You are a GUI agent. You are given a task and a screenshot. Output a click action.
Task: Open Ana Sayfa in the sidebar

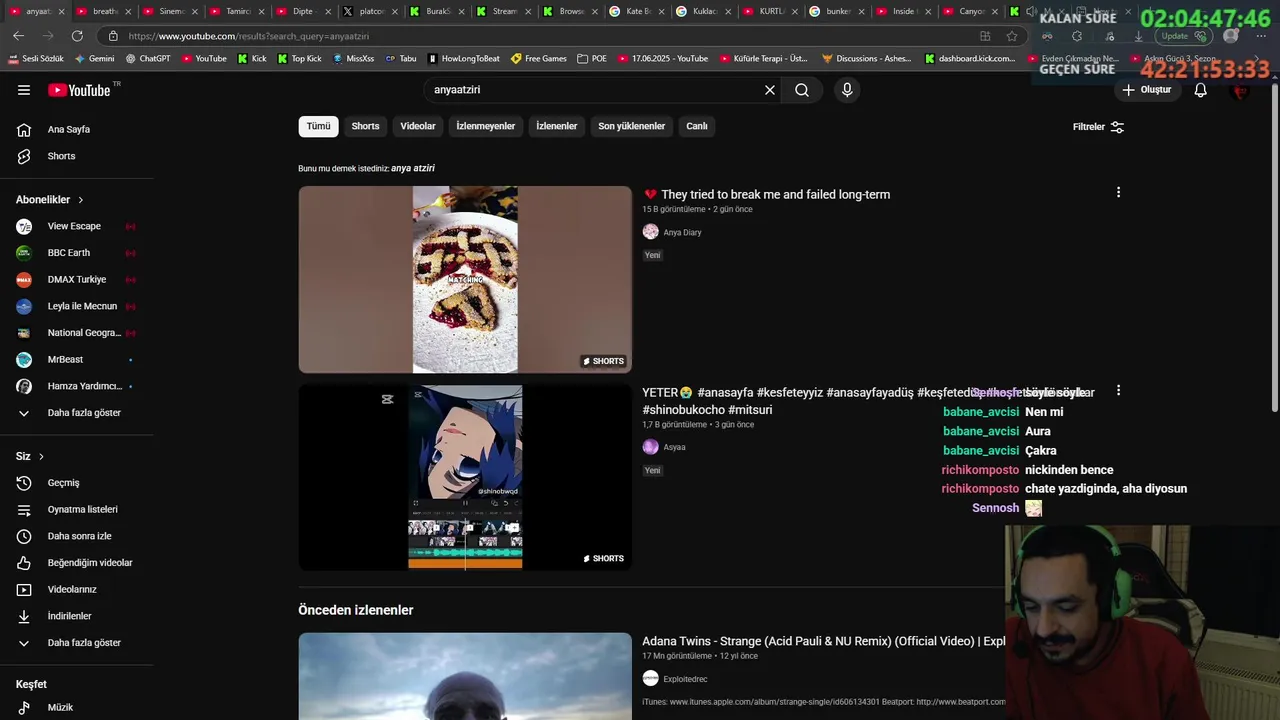point(77,129)
